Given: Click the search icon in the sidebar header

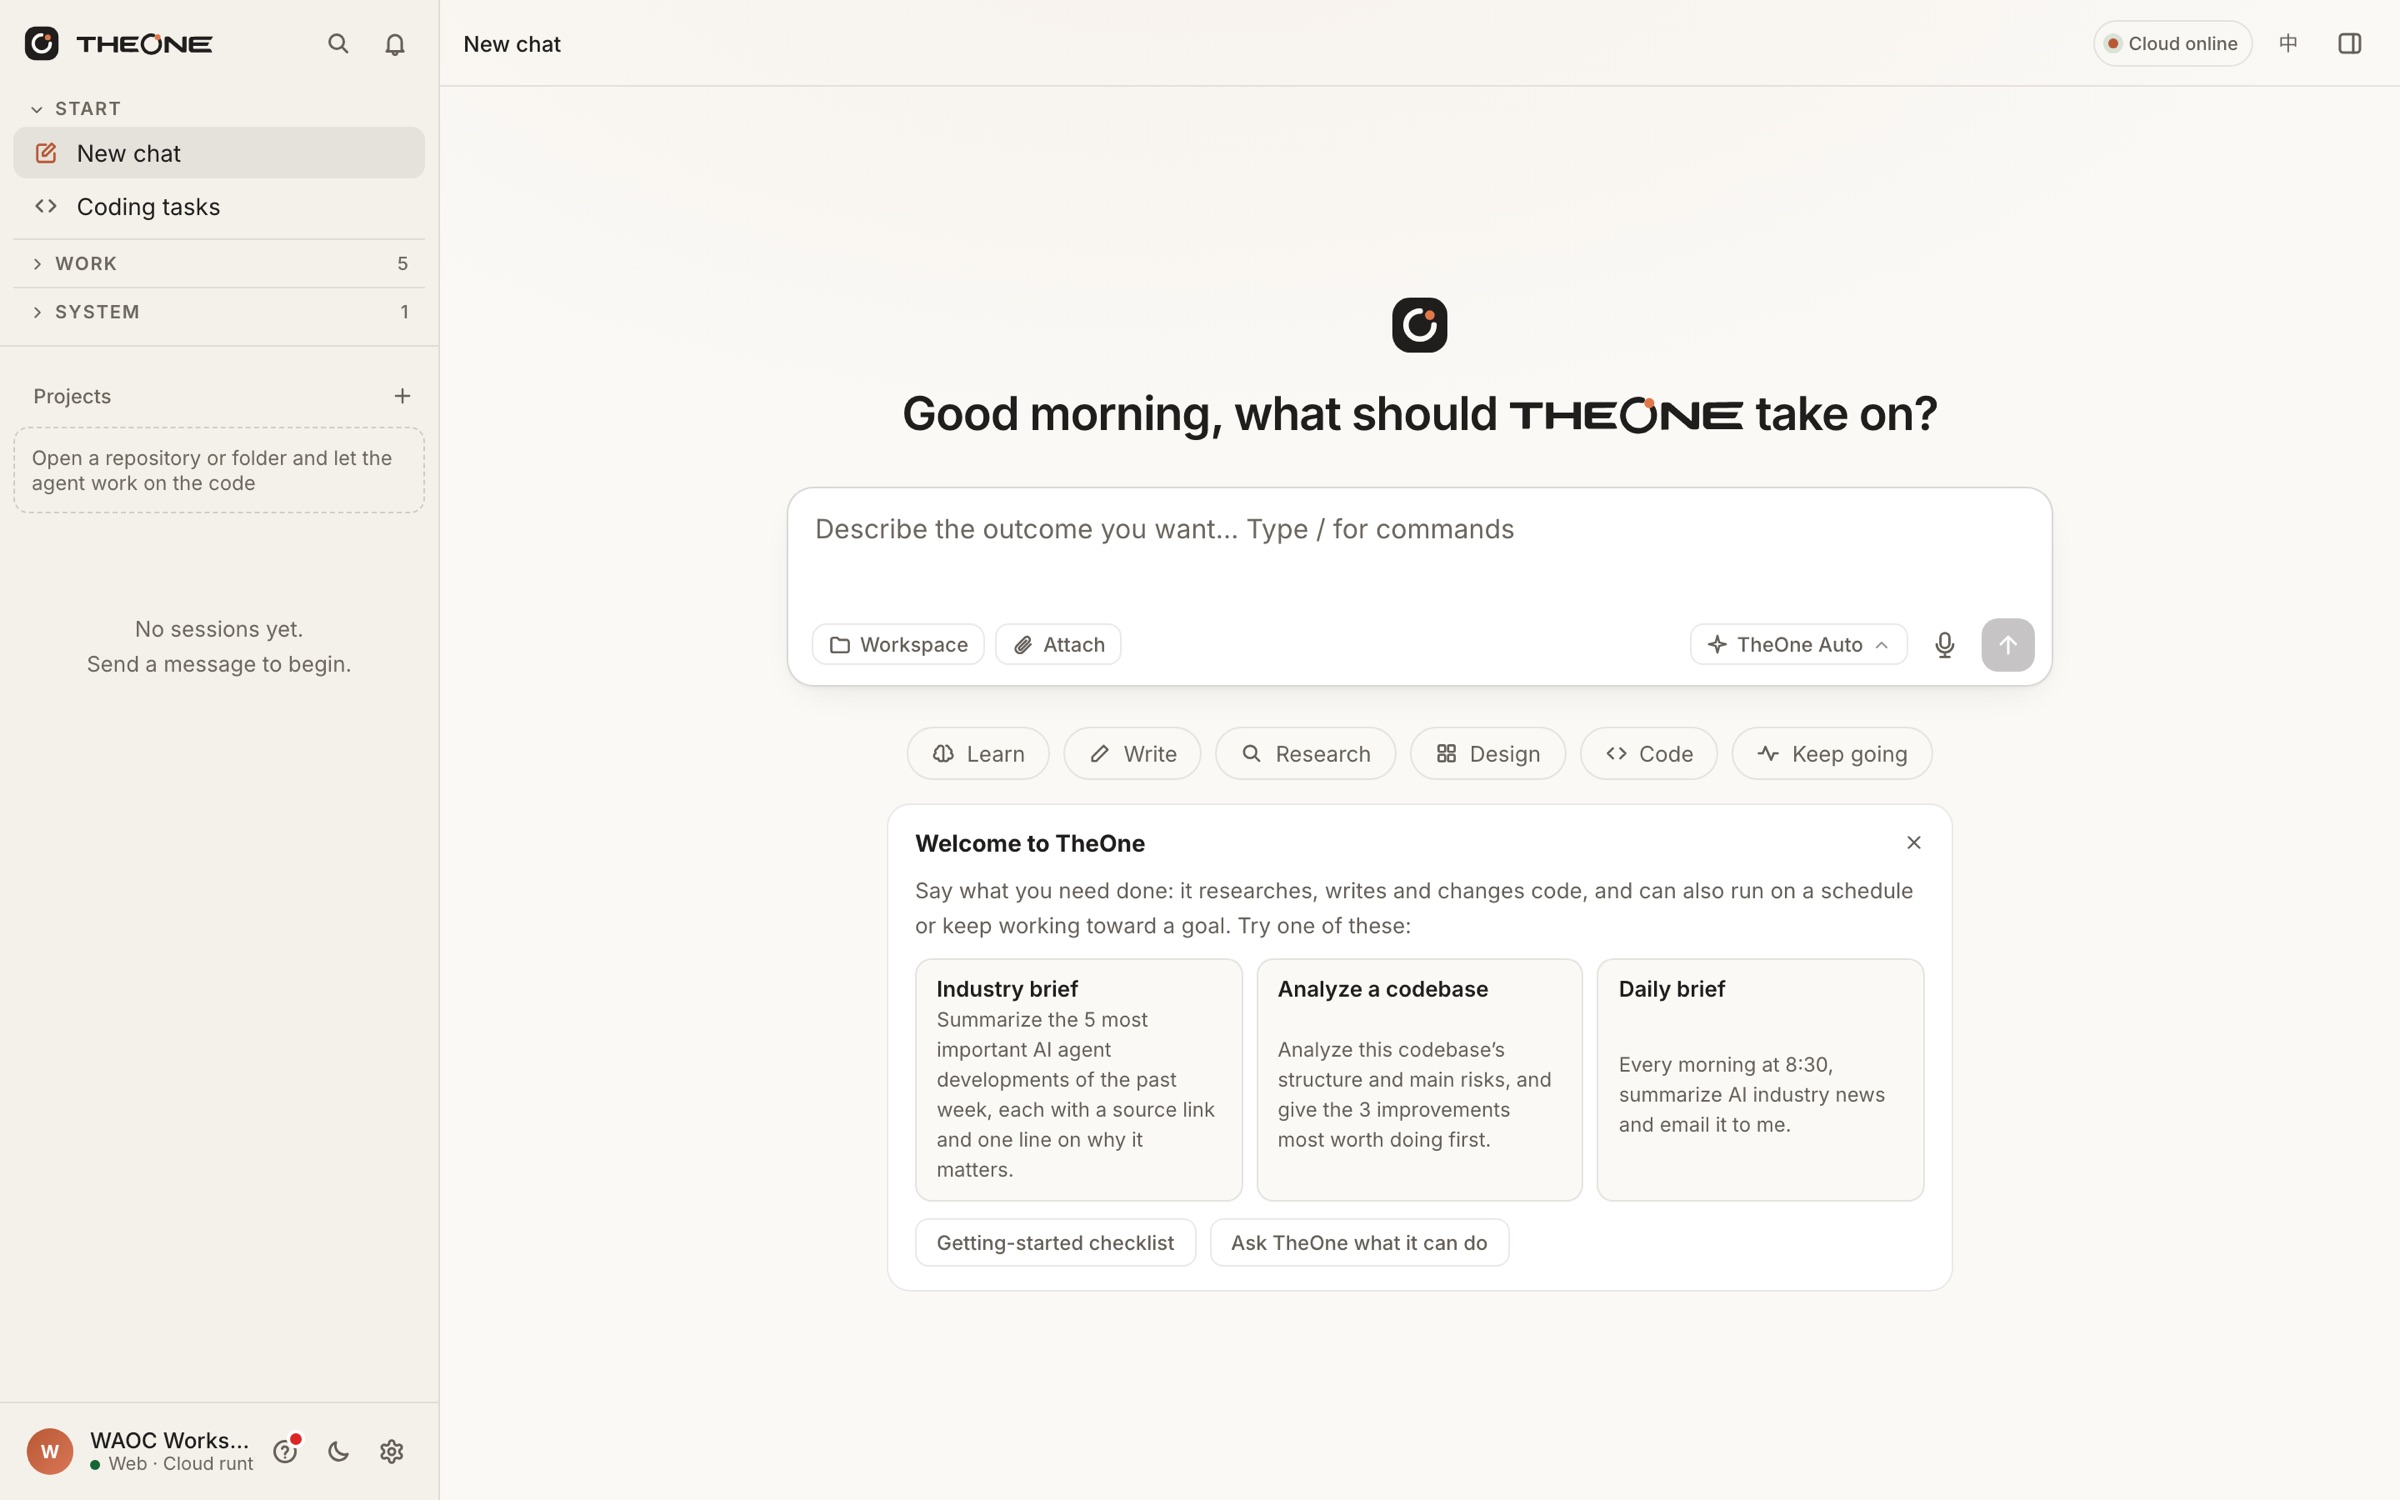Looking at the screenshot, I should (x=338, y=43).
